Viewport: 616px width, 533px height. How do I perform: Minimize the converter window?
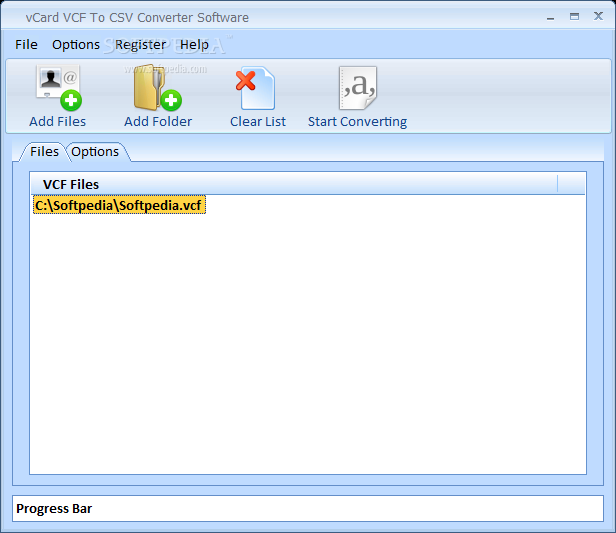click(550, 18)
